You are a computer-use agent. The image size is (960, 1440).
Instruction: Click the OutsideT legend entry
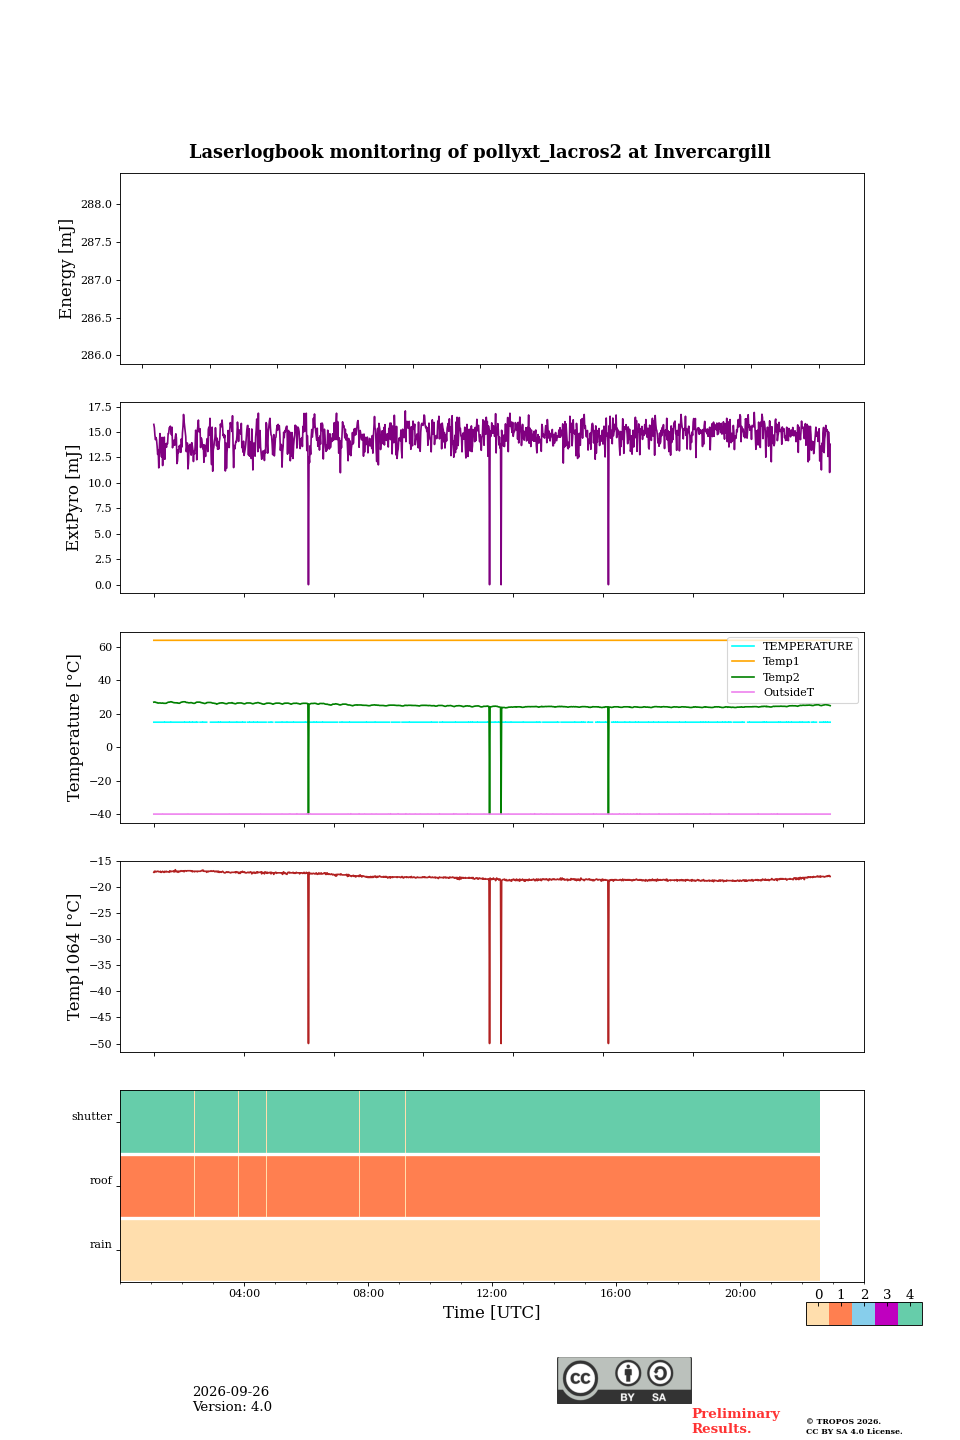[774, 692]
